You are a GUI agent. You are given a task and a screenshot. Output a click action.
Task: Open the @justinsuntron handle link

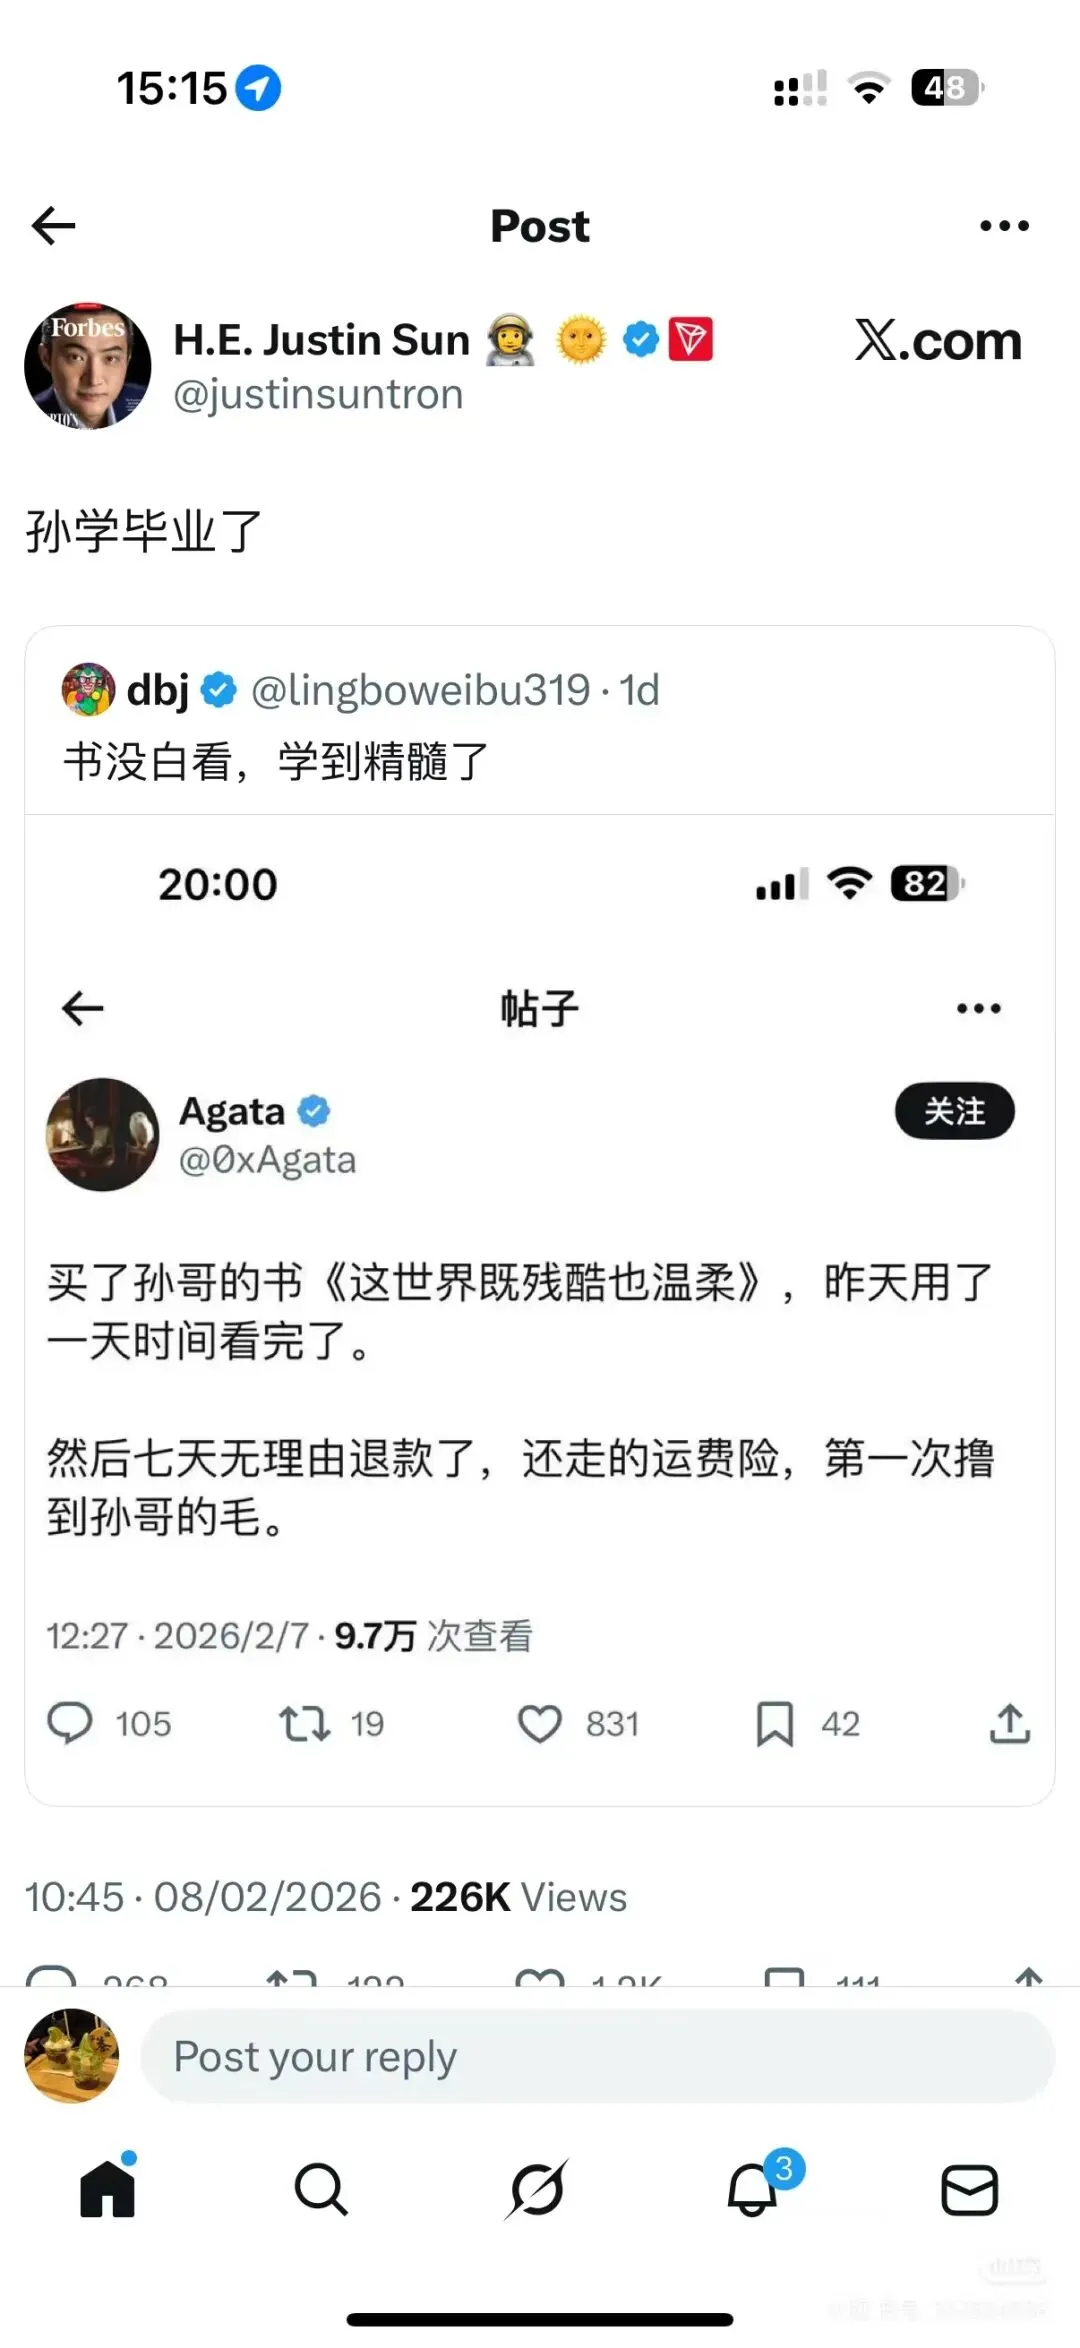coord(318,395)
